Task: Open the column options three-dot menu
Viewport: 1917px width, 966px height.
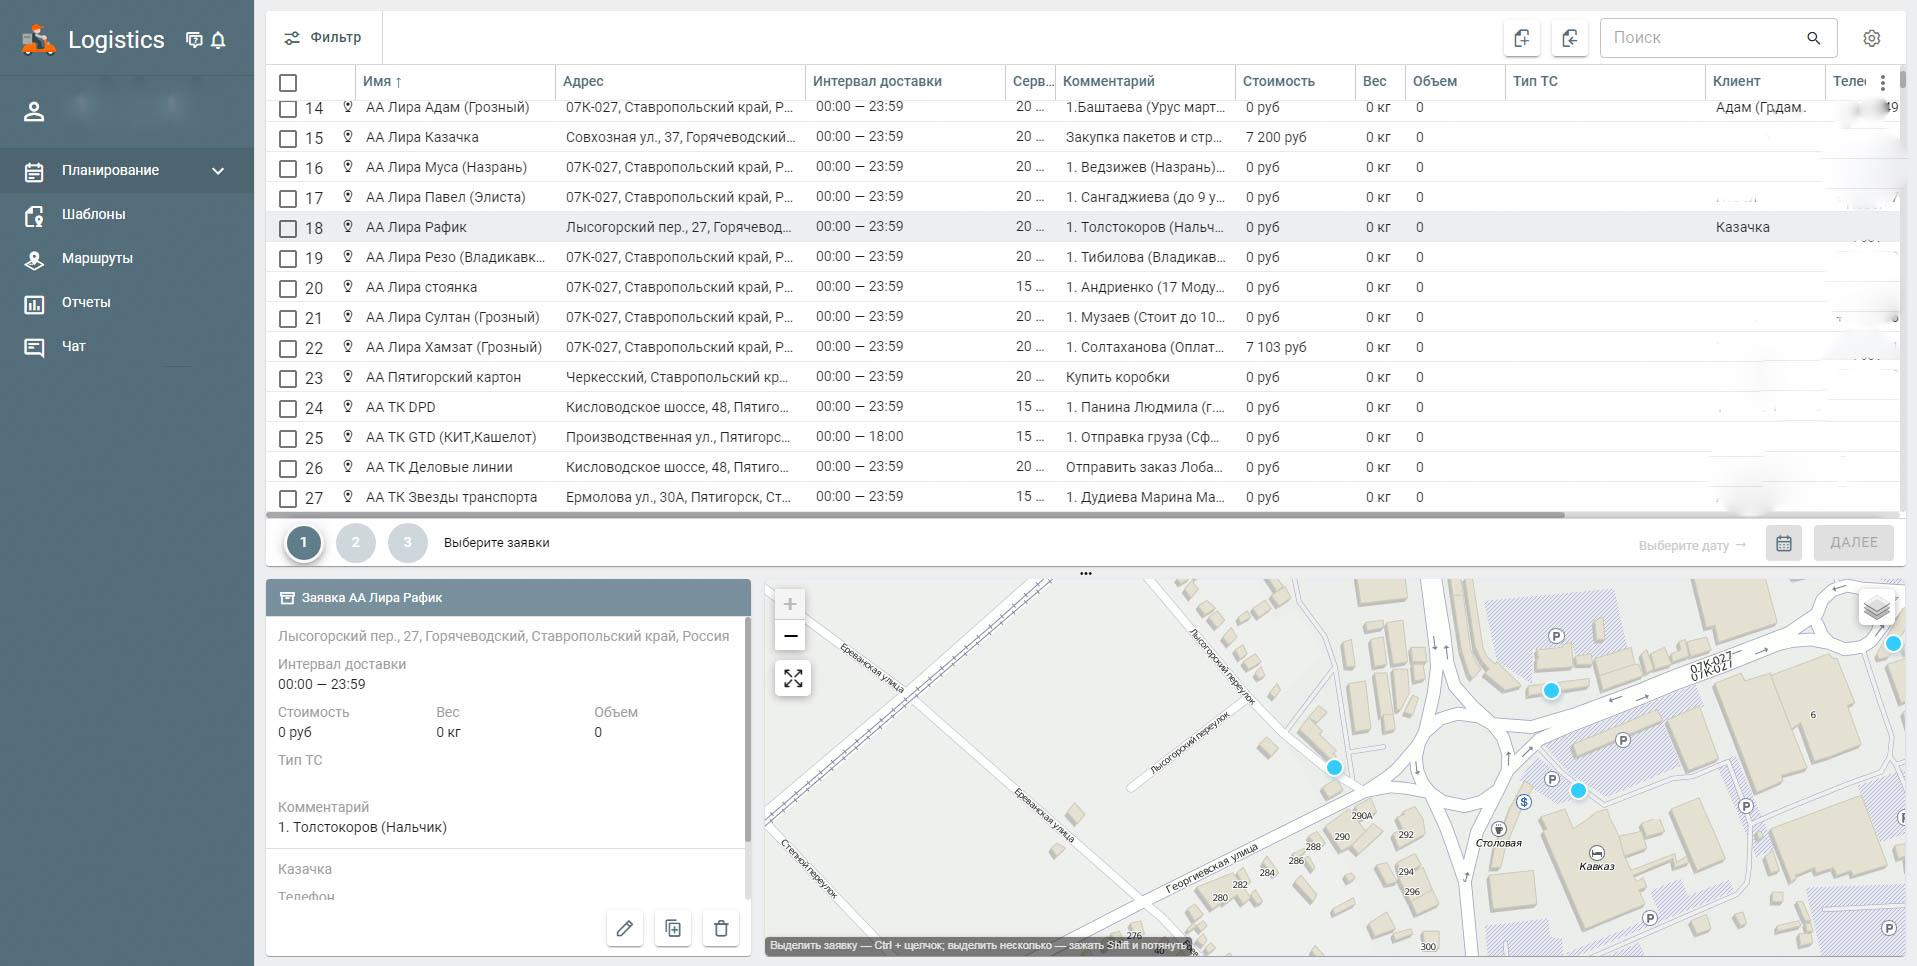Action: click(x=1882, y=83)
